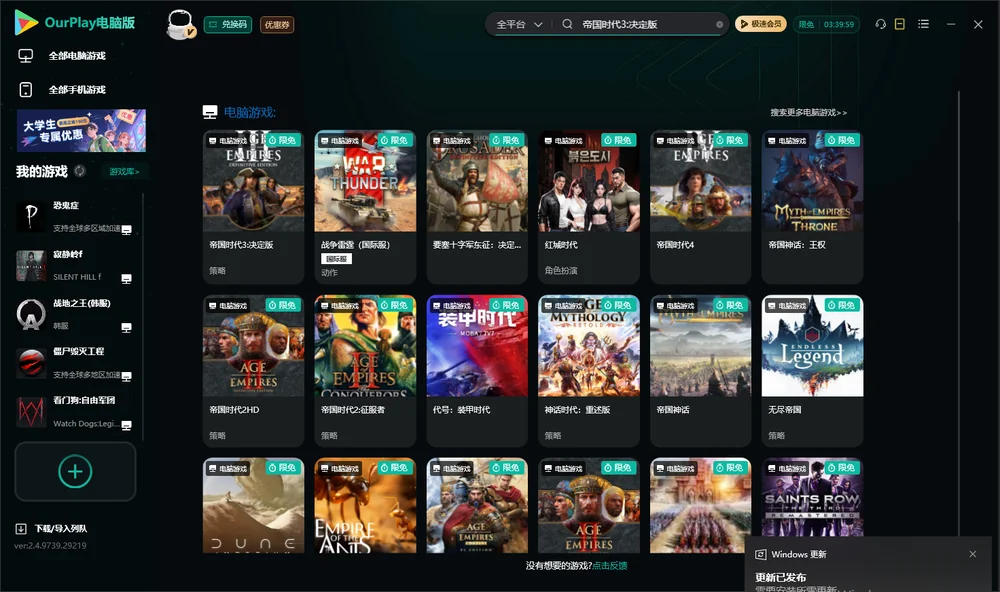Screen dimensions: 1000x592
Task: Click the 极速会员 membership button
Action: [x=760, y=24]
